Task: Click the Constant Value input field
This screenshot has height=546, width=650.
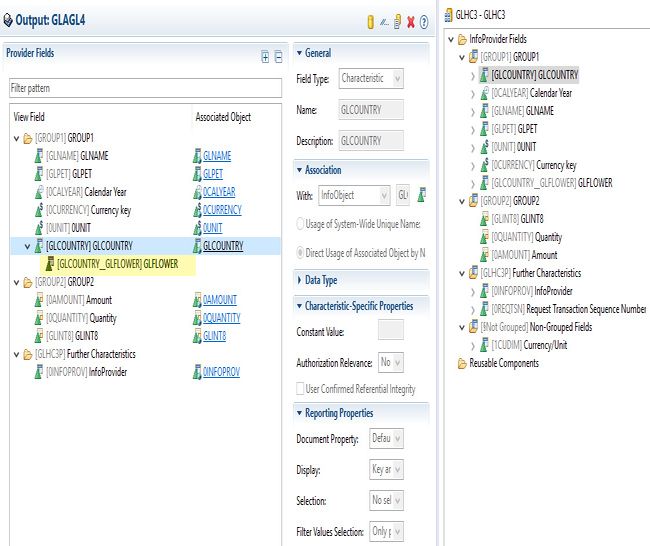Action: [390, 330]
